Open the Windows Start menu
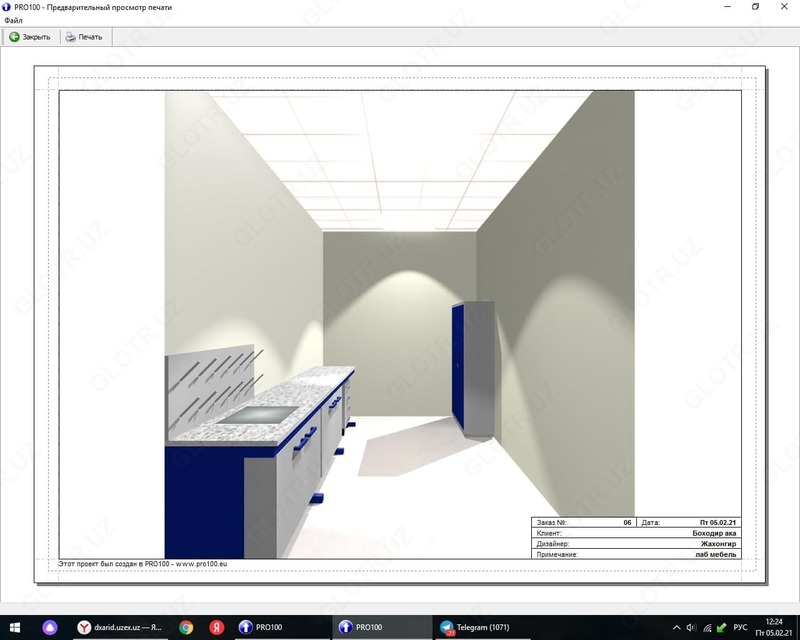This screenshot has height=640, width=800. point(16,627)
